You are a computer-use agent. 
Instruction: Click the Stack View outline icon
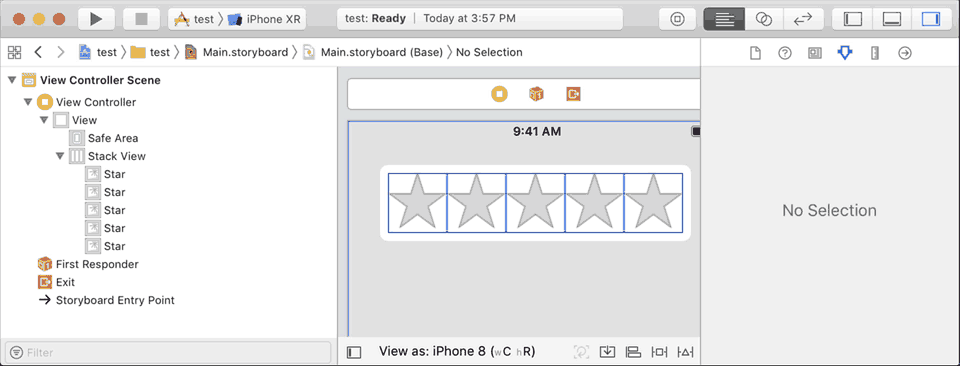point(77,156)
